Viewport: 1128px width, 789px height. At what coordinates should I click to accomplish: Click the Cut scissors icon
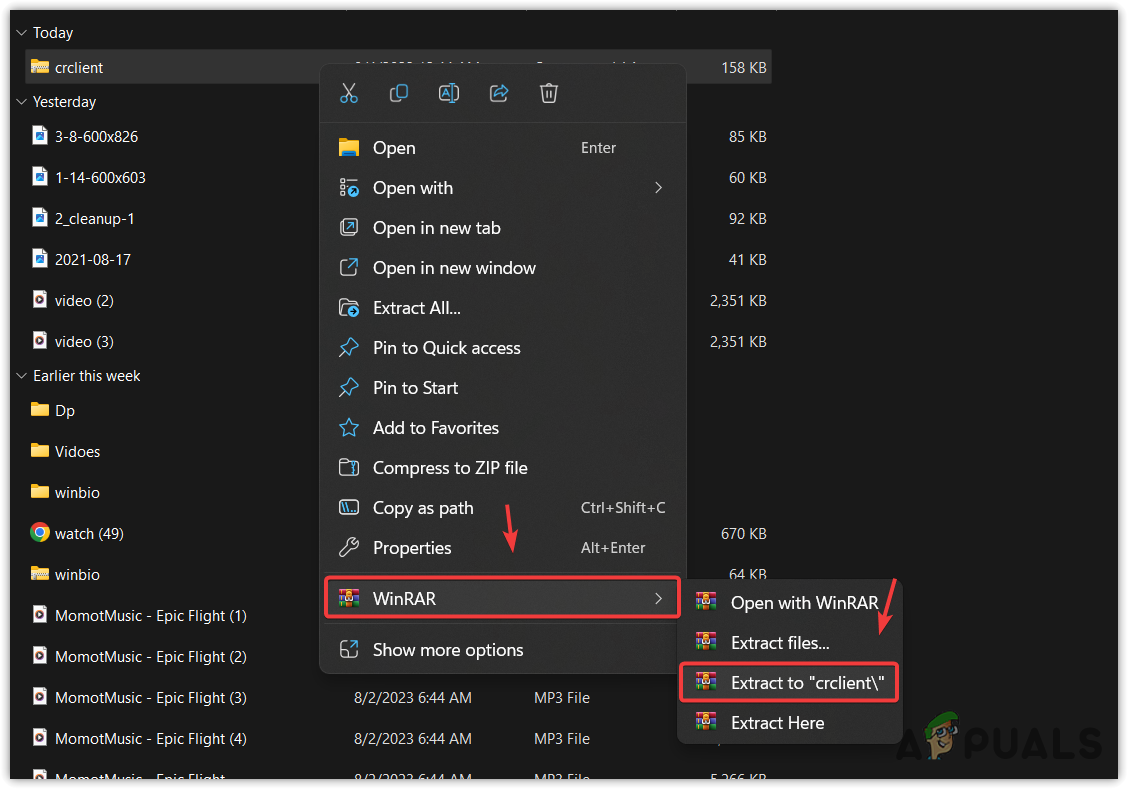pos(349,93)
